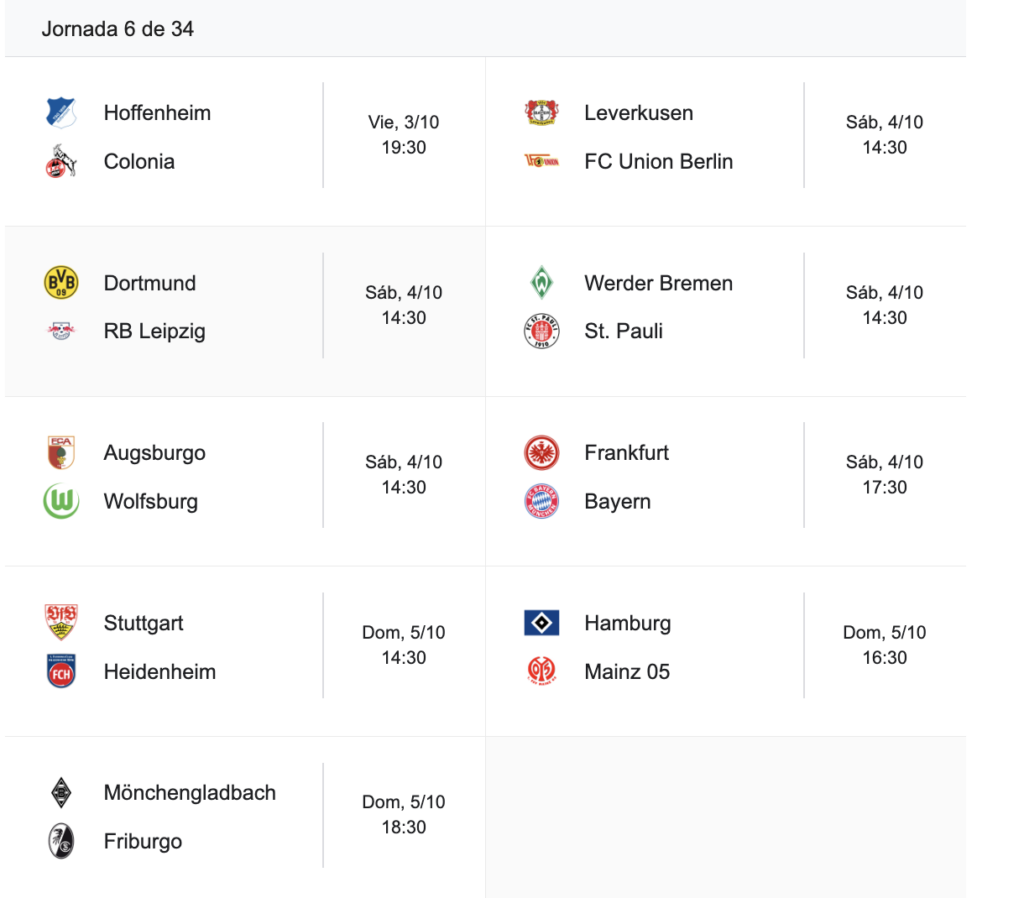The height and width of the screenshot is (898, 1024).
Task: Click the Mainz 05 red logo
Action: click(x=542, y=672)
